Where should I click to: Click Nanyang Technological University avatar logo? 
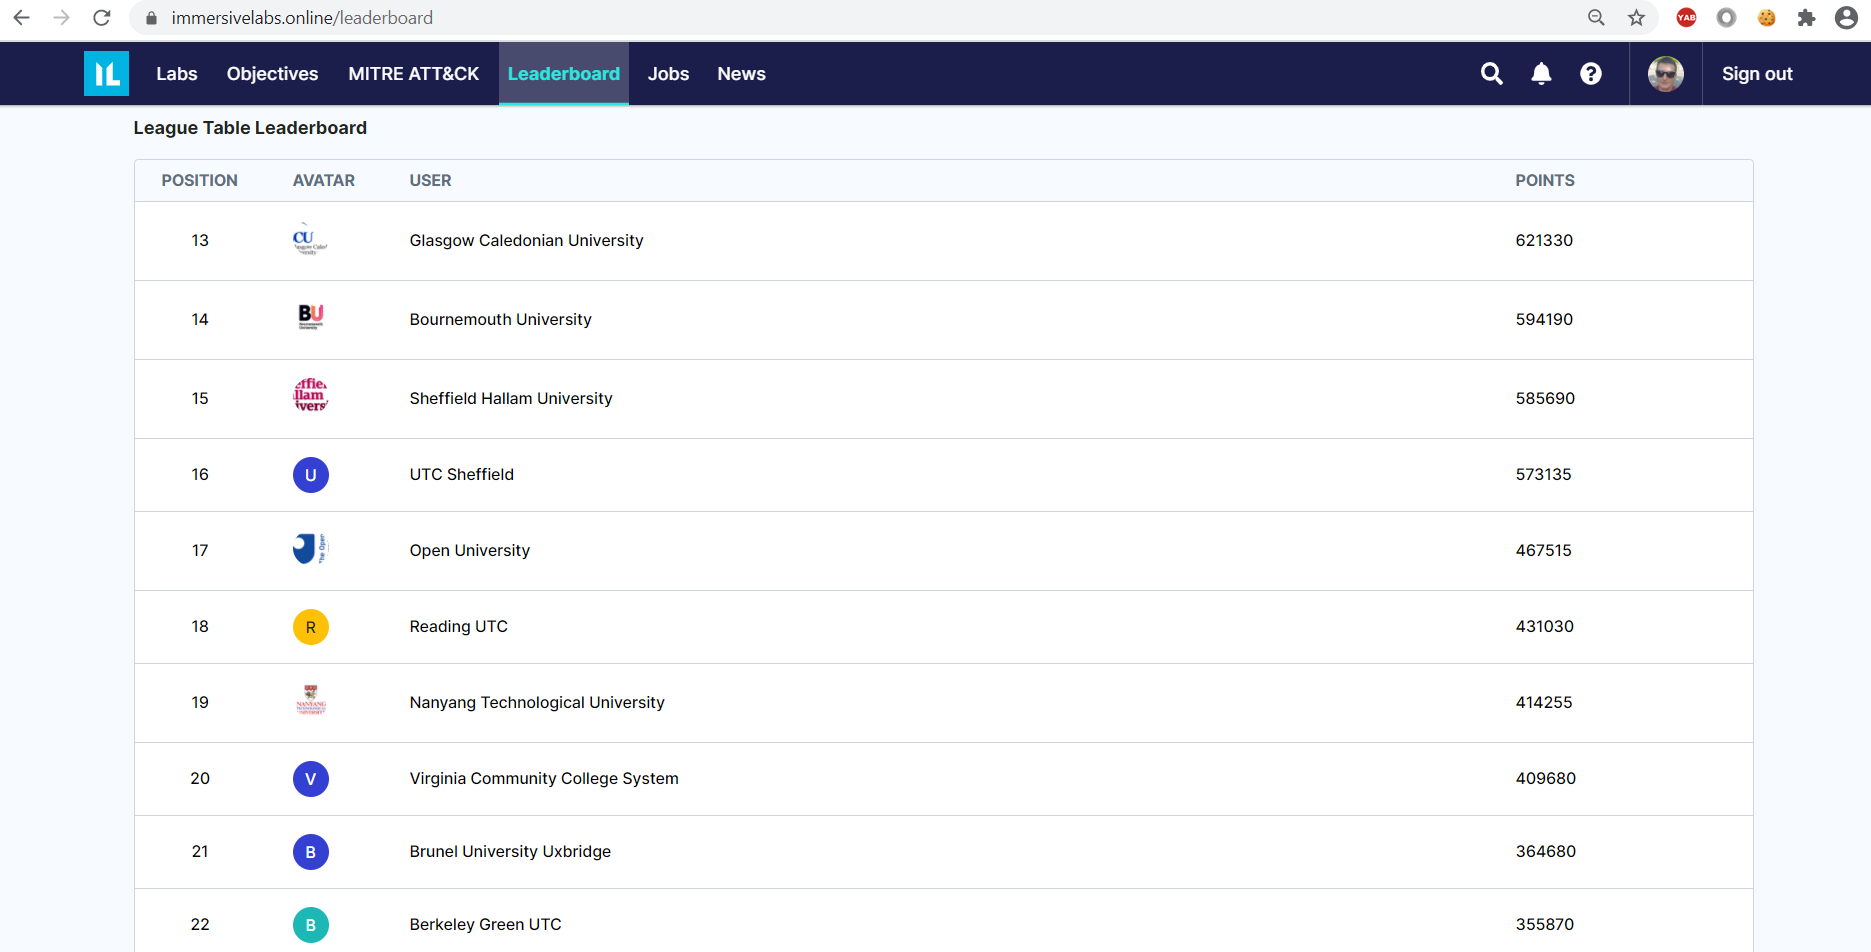[310, 700]
